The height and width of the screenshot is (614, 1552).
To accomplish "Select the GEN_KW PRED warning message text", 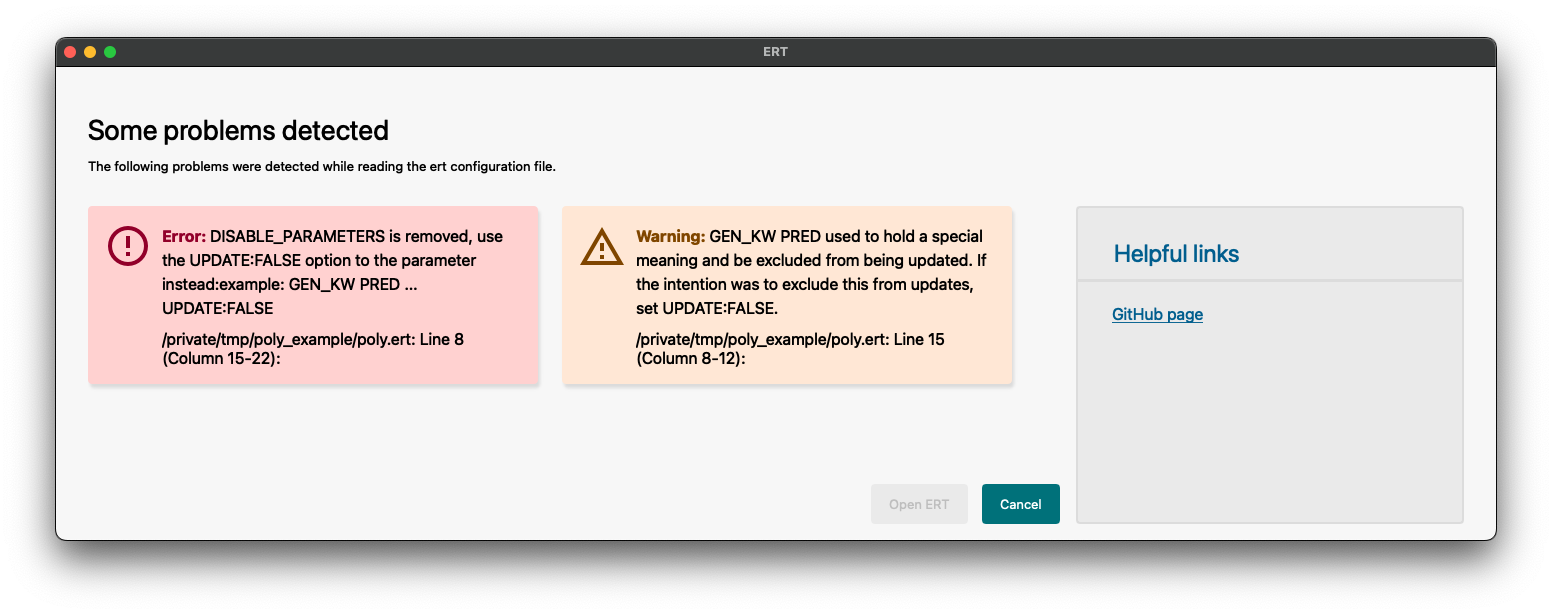I will pos(811,272).
